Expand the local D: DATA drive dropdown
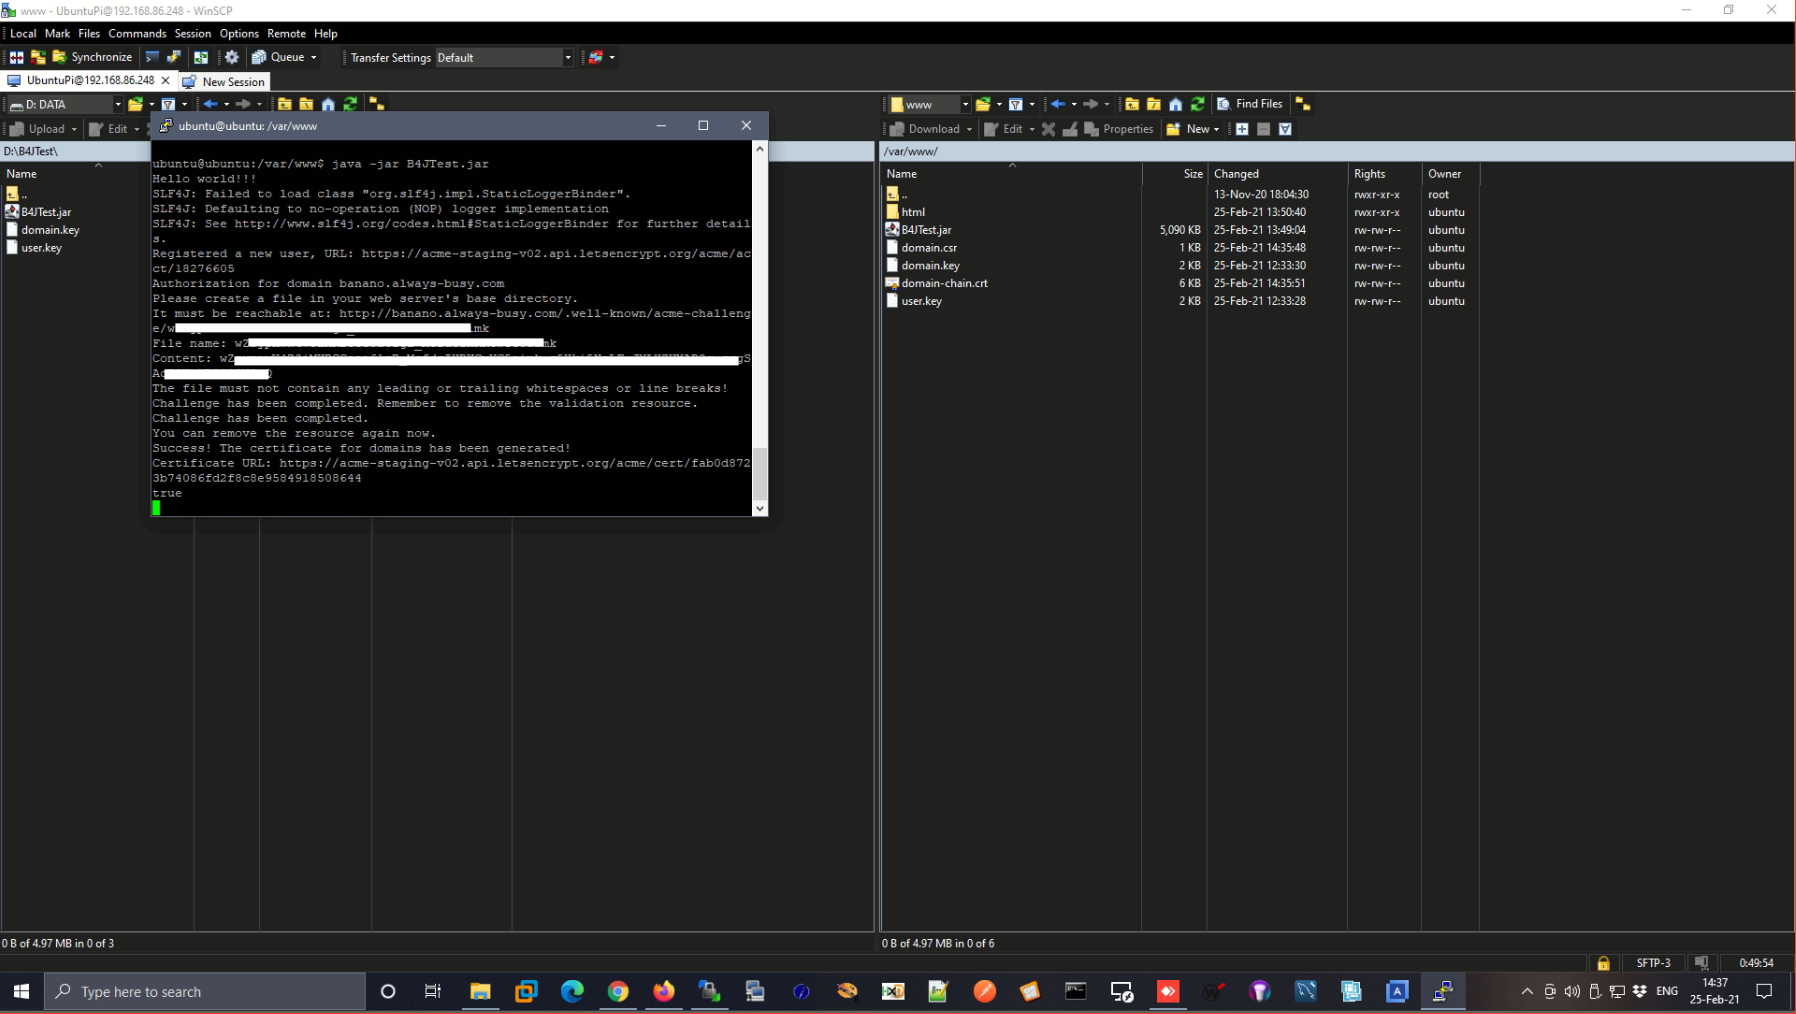The image size is (1796, 1014). pos(117,104)
